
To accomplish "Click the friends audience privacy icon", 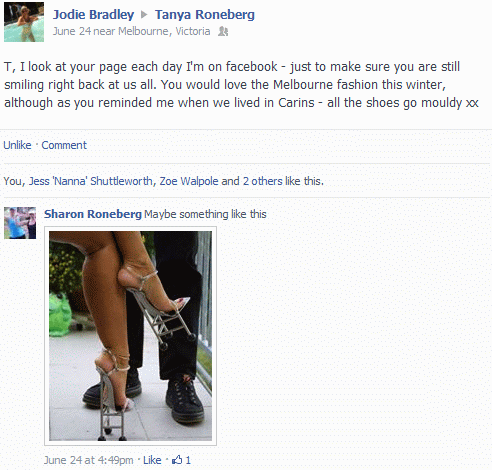I will 223,31.
